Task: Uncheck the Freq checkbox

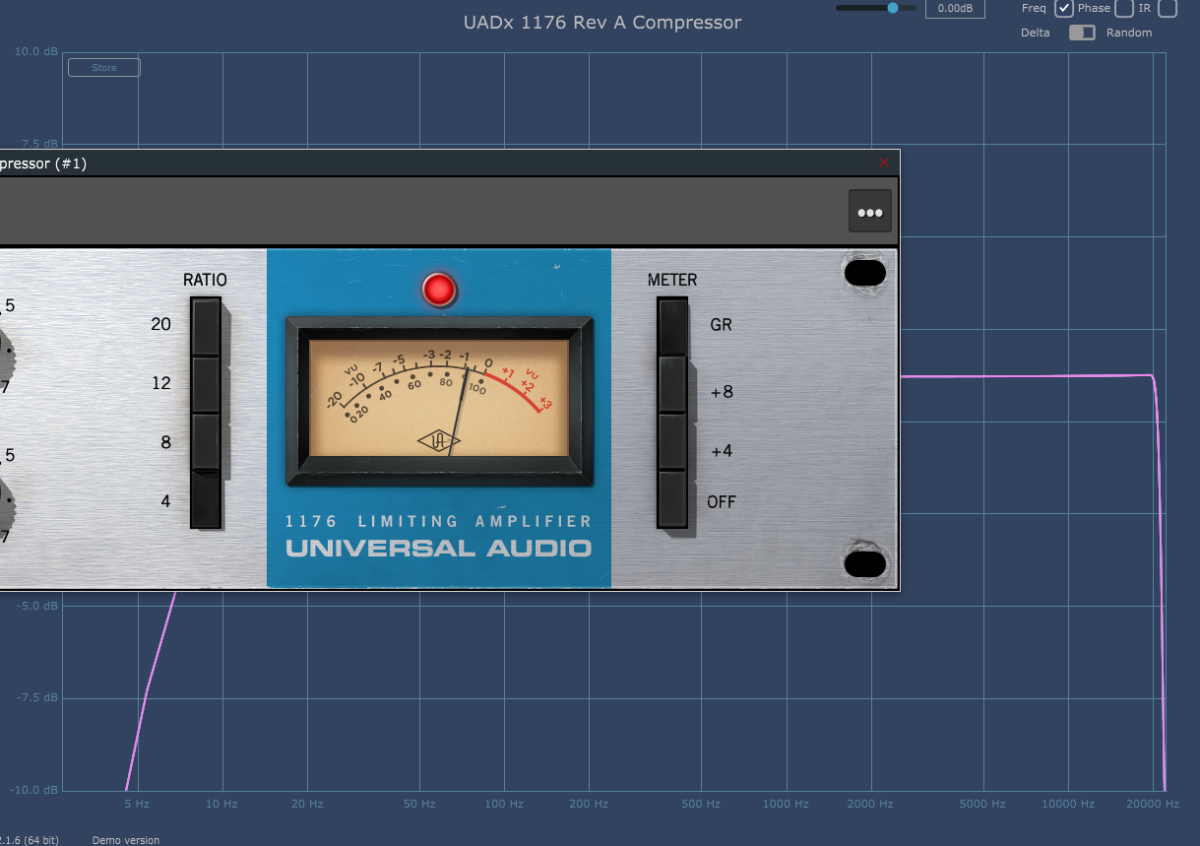Action: (1064, 8)
